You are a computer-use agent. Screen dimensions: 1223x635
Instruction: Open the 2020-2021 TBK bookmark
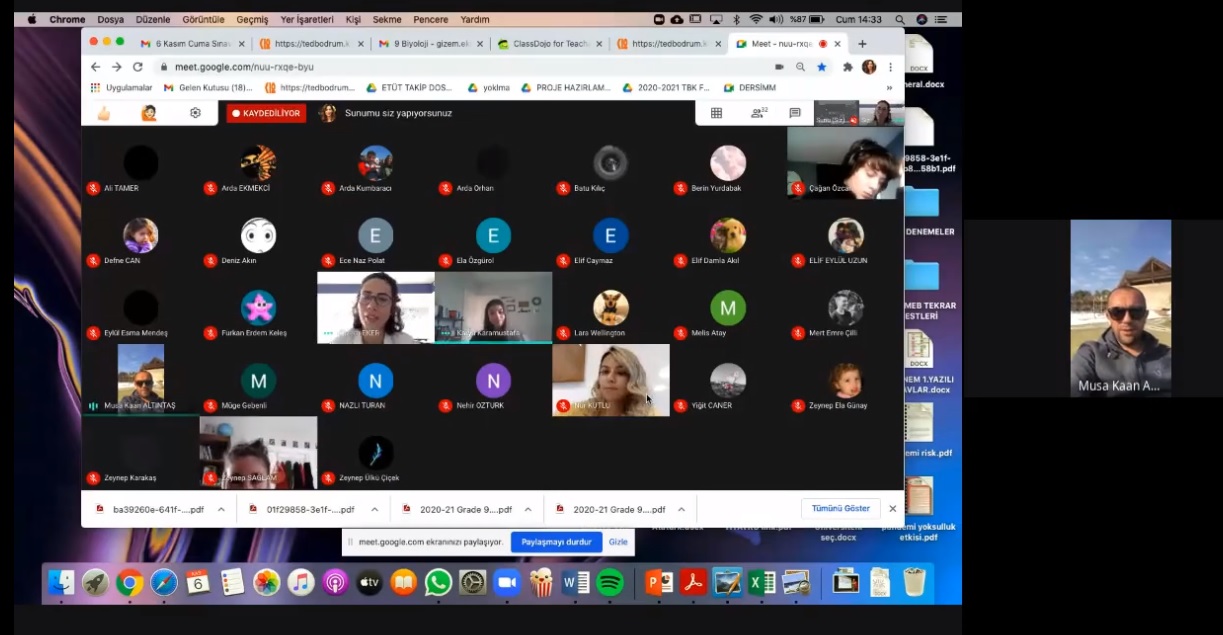tap(666, 88)
